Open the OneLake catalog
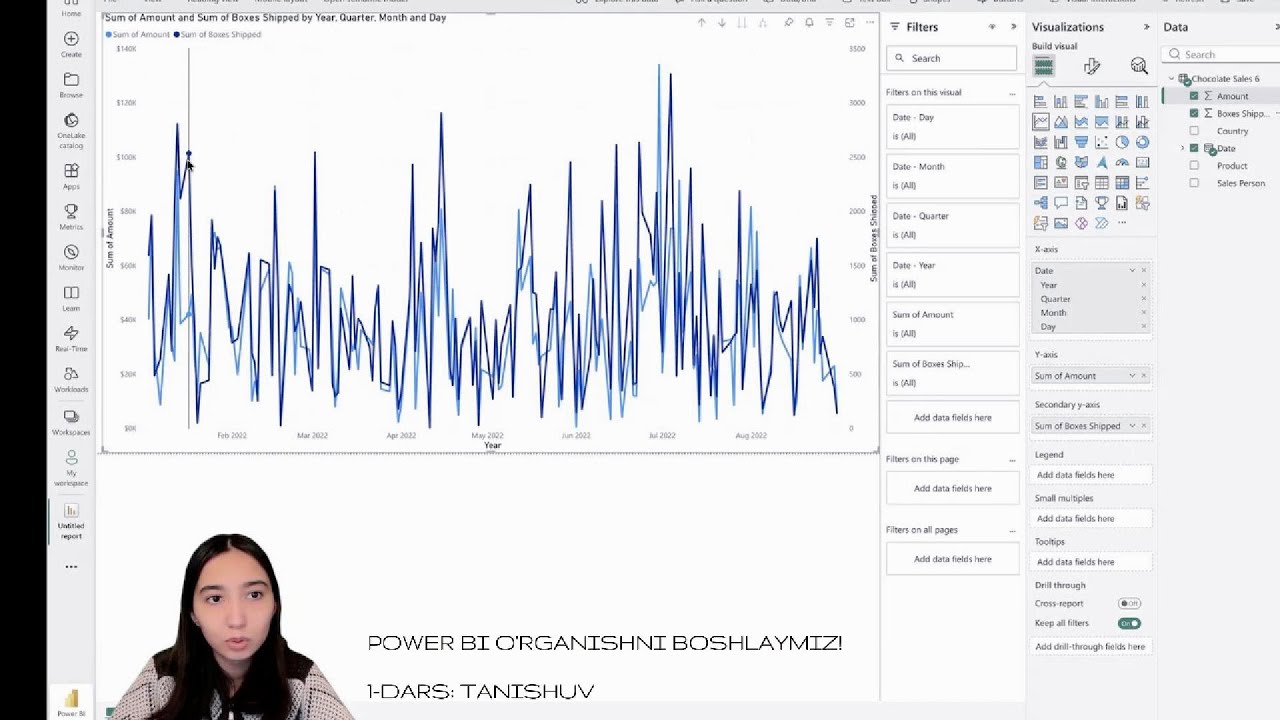The width and height of the screenshot is (1280, 720). click(x=71, y=131)
